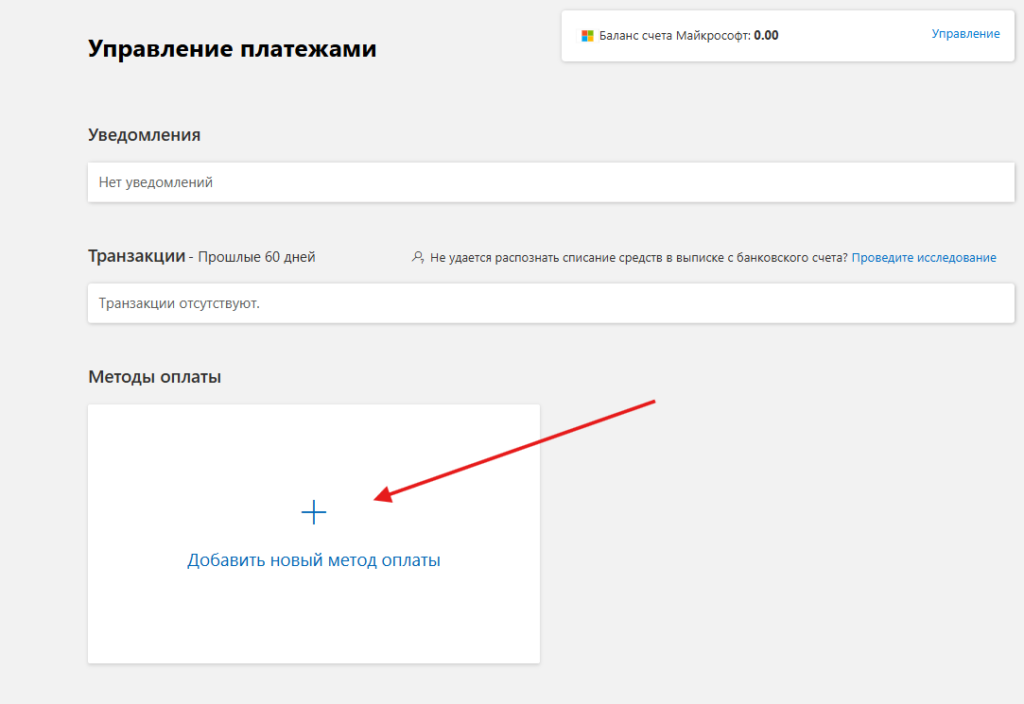Open the Управление link in balance card
Screen dimensions: 1024x704
(965, 34)
